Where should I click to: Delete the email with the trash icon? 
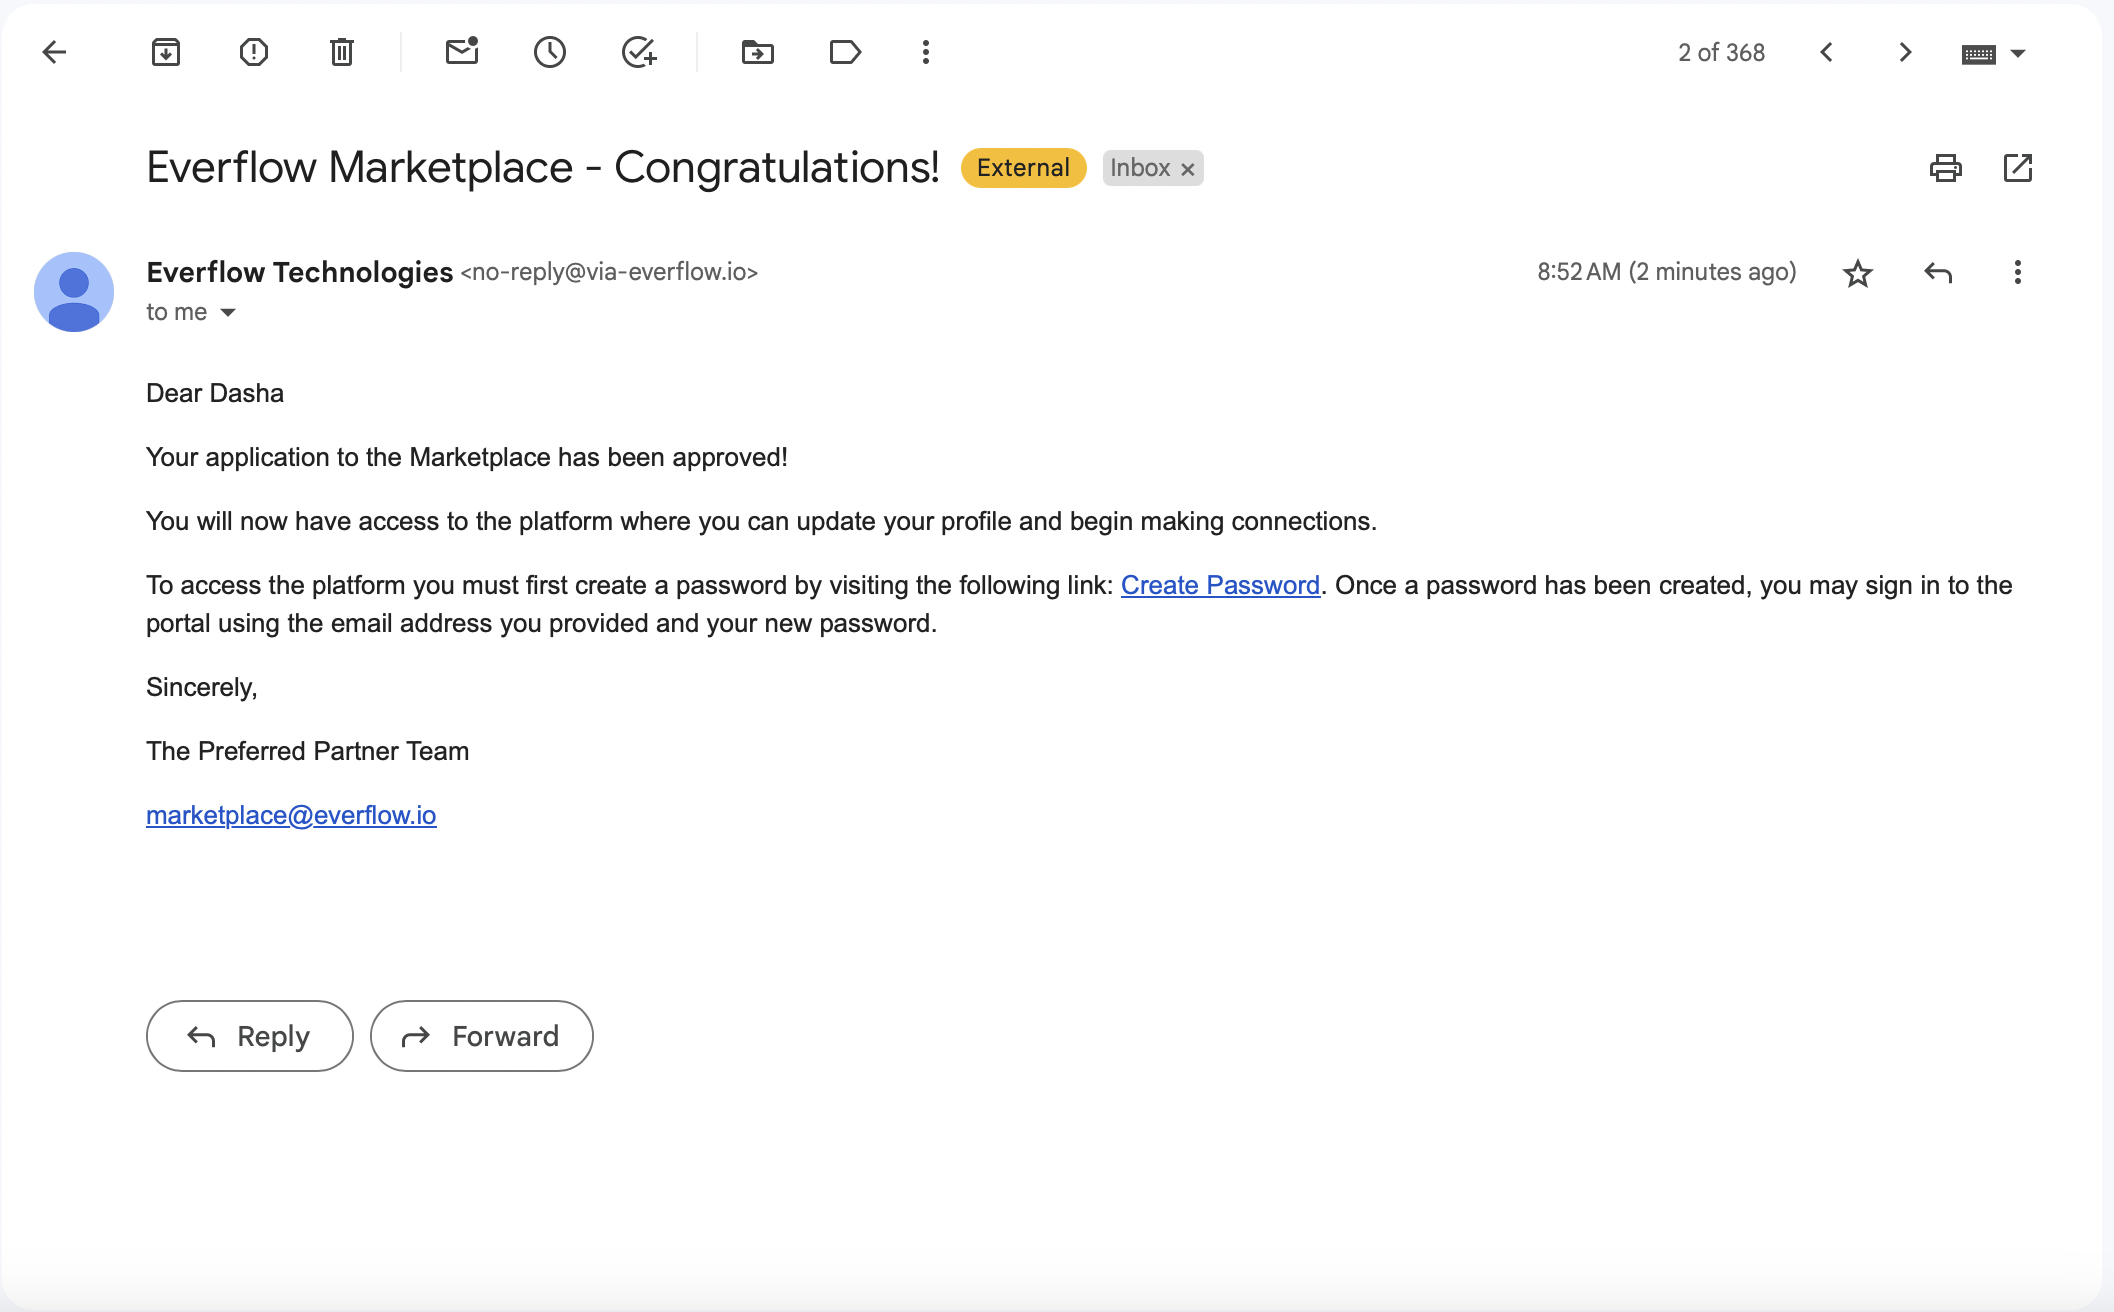pos(342,52)
